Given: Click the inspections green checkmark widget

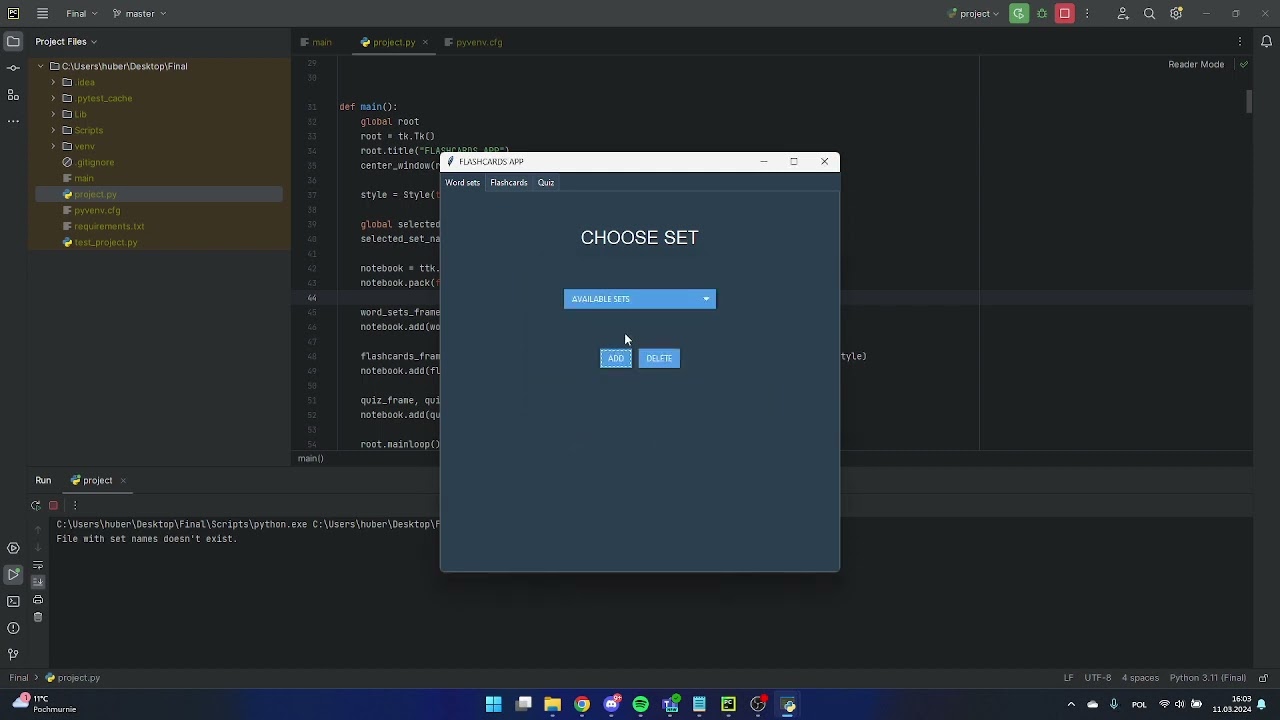Looking at the screenshot, I should pos(1243,64).
